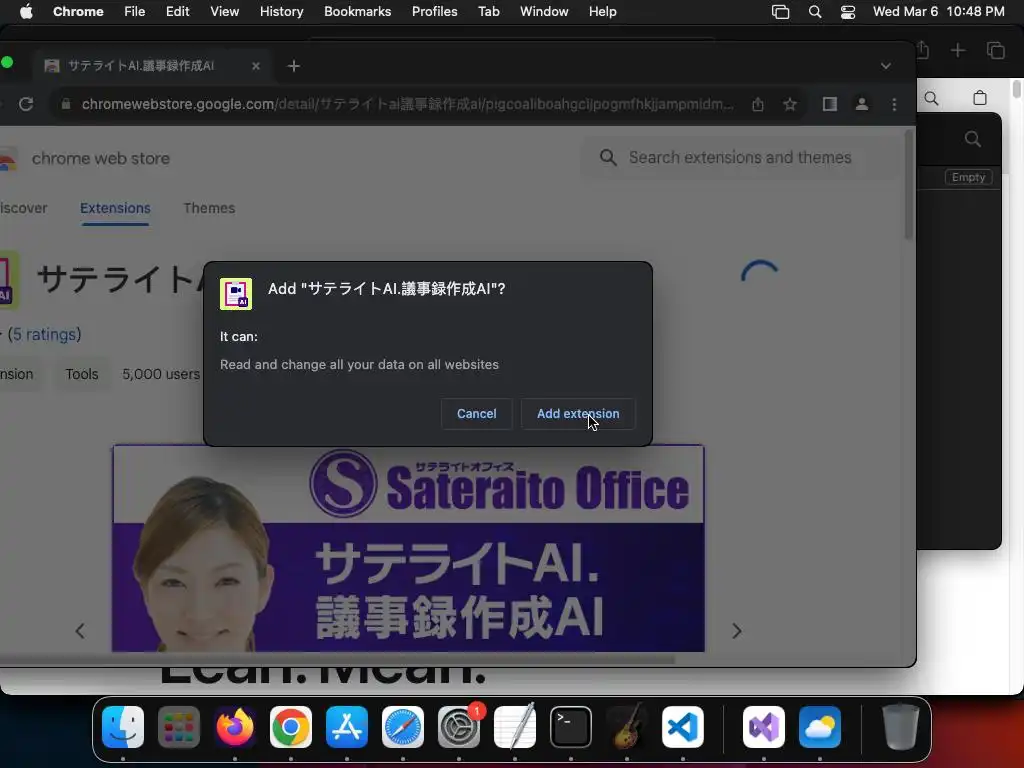Open the Chrome menu in the menu bar
The width and height of the screenshot is (1024, 768).
tap(78, 11)
